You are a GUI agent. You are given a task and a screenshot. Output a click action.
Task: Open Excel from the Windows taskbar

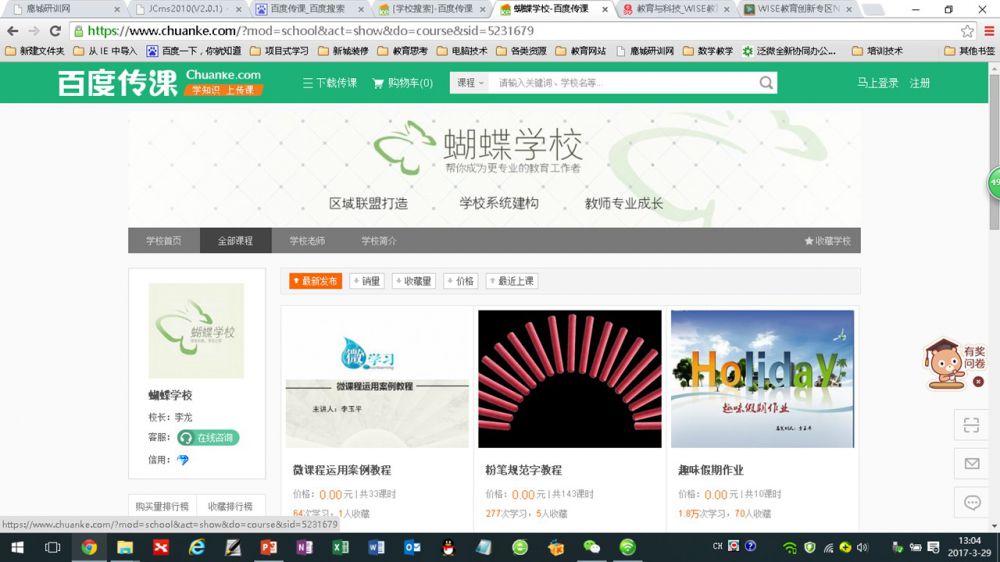point(340,547)
